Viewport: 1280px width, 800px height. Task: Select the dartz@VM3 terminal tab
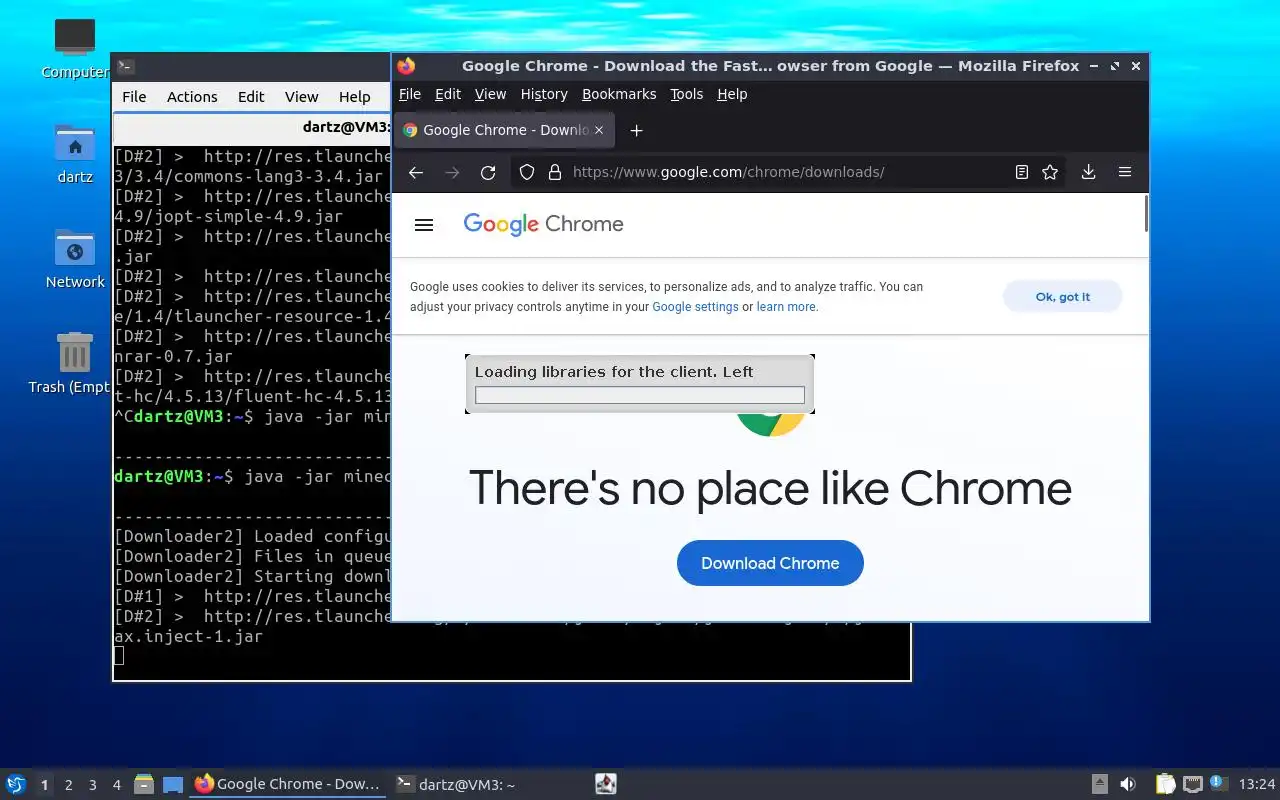click(252, 127)
